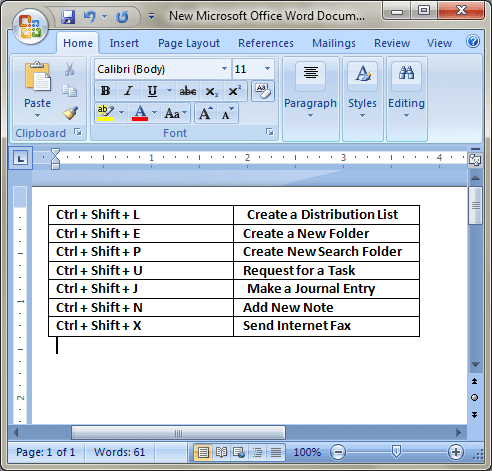492x471 pixels.
Task: Click the Office Button orb
Action: (30, 27)
